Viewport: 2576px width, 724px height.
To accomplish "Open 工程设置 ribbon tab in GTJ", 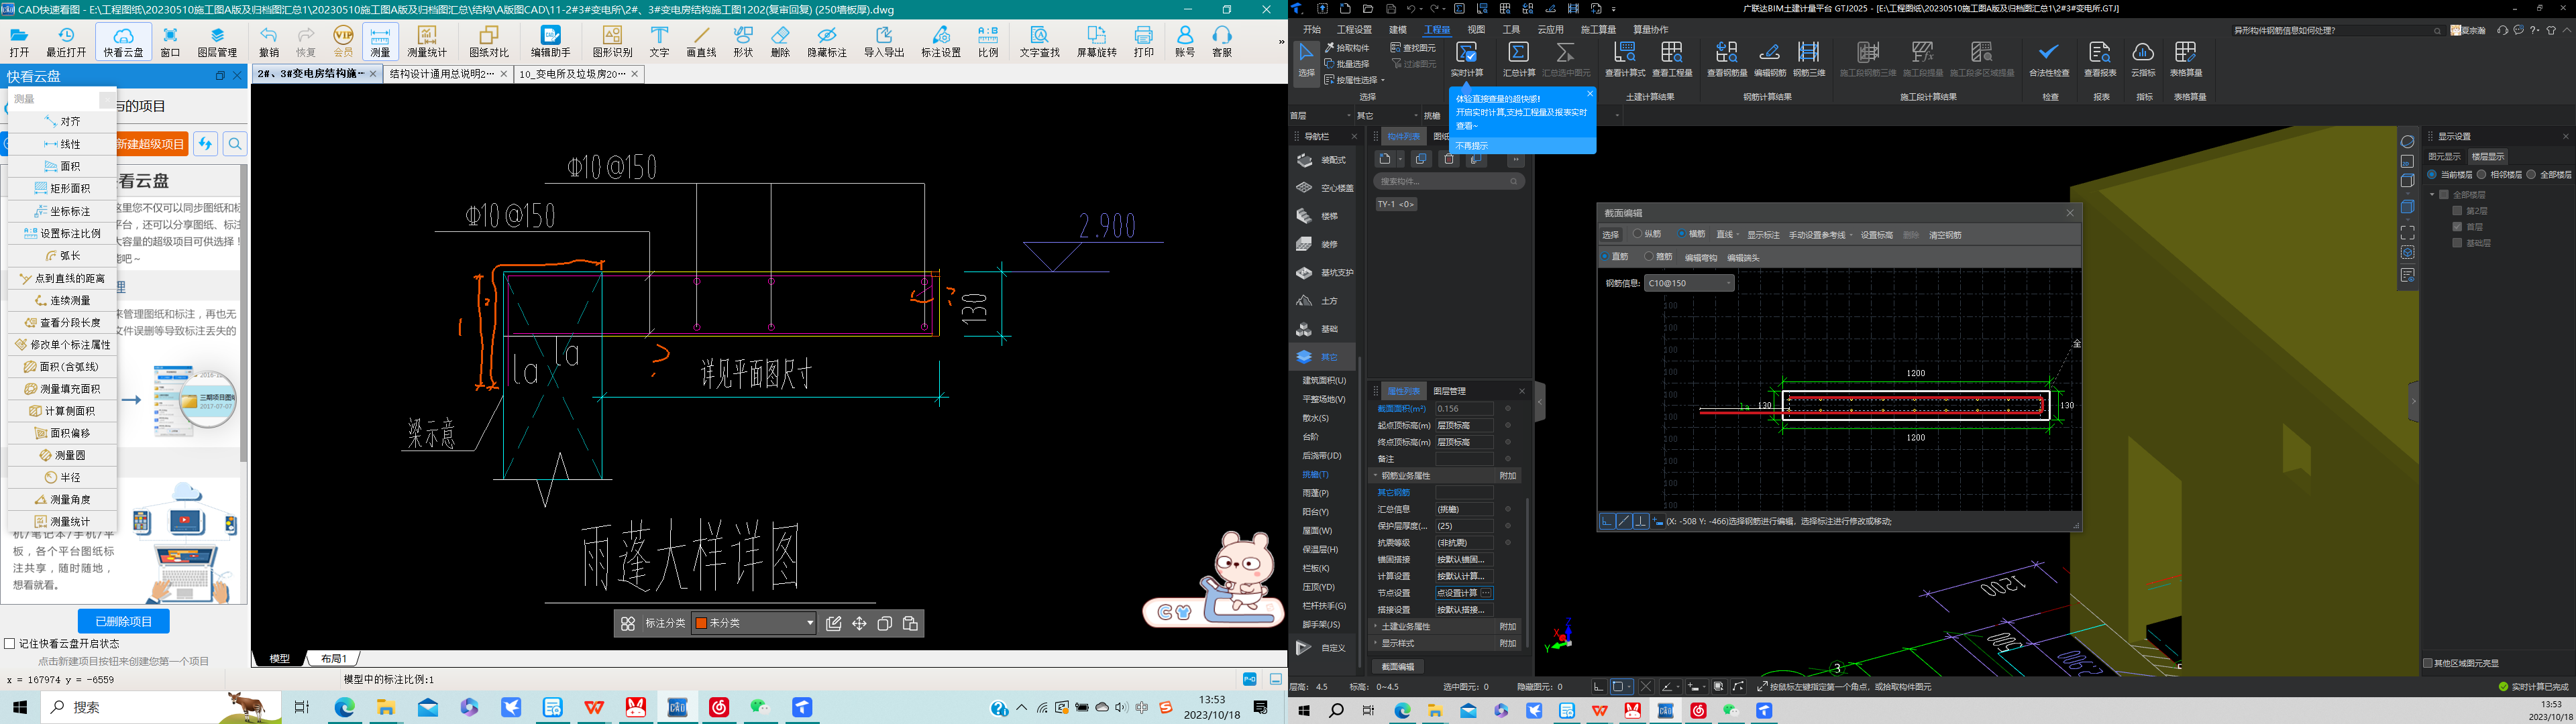I will click(1354, 30).
